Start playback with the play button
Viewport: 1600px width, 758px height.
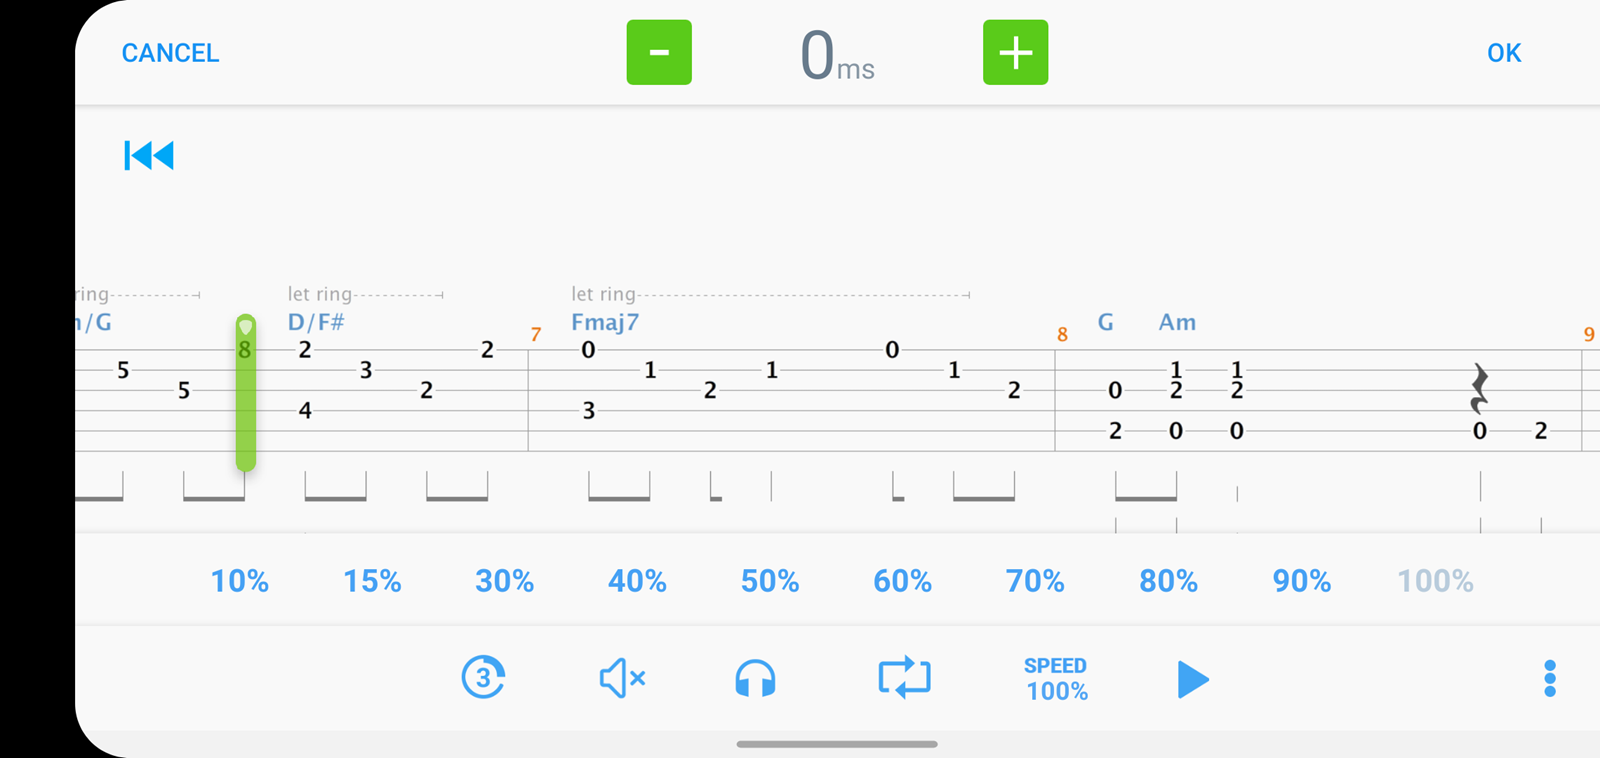[x=1193, y=679]
